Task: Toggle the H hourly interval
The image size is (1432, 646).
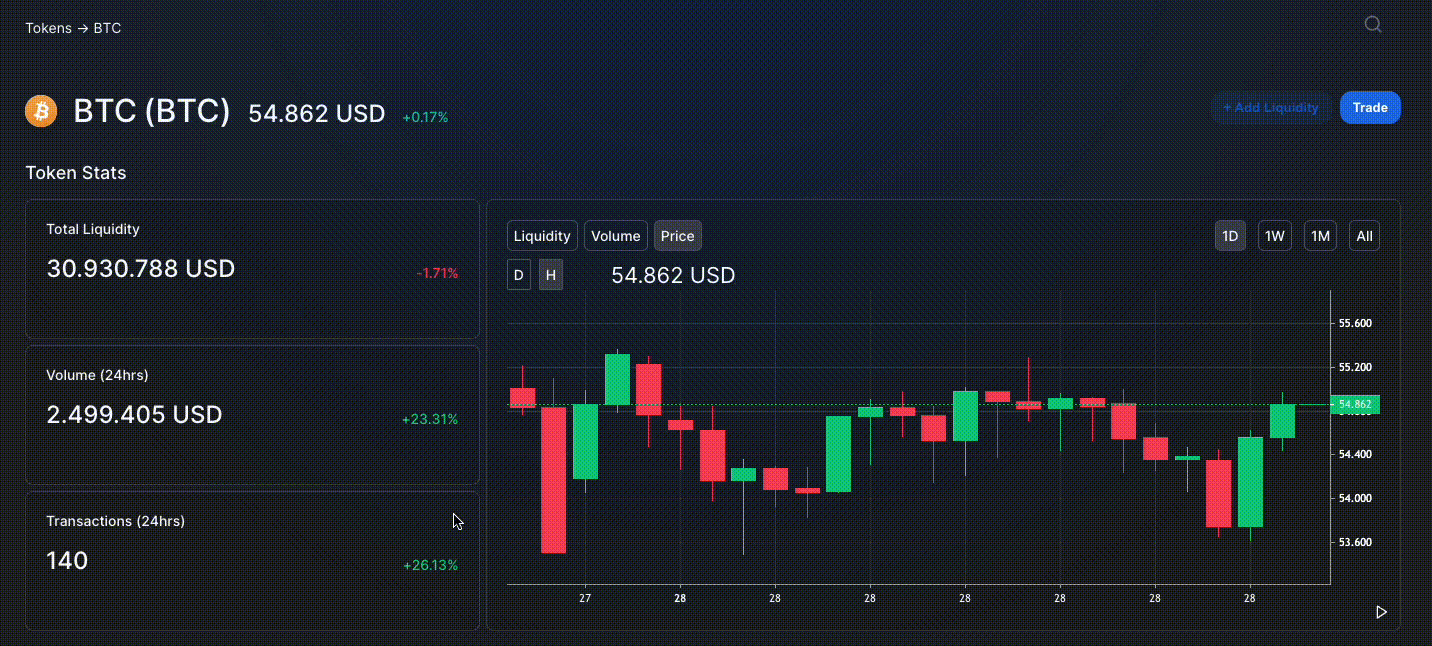Action: pos(551,275)
